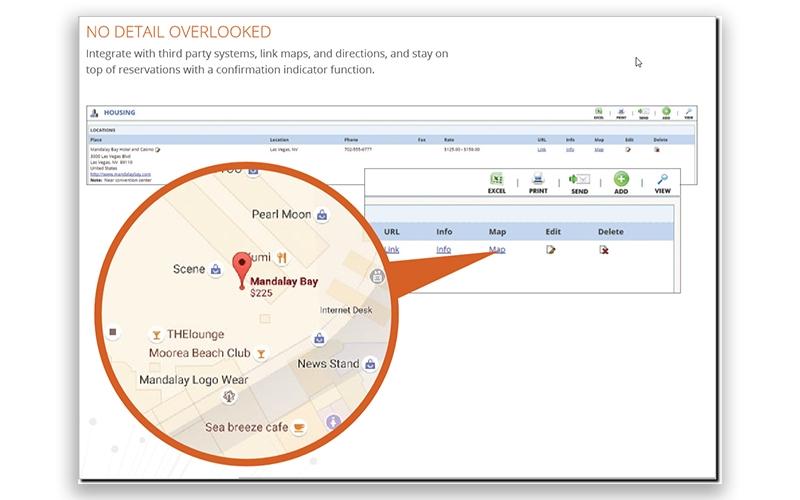Open the URL Link in the enlarged row
The width and height of the screenshot is (800, 500).
pos(392,249)
